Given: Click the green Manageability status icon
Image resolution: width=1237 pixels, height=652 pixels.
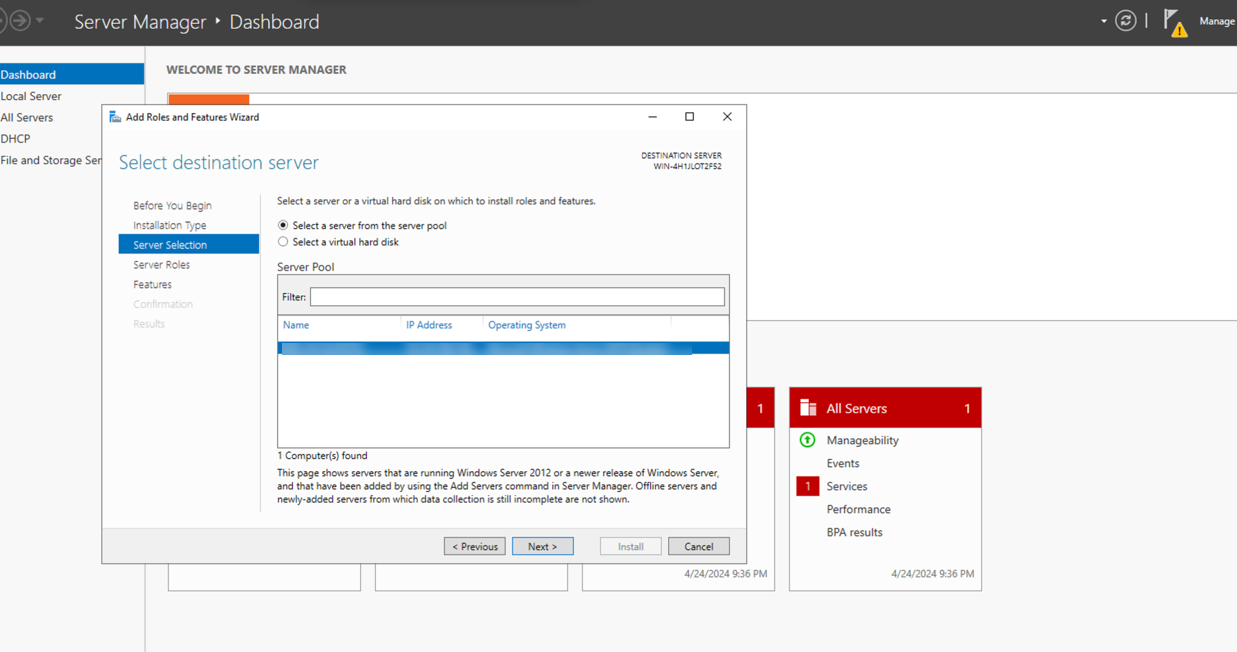Looking at the screenshot, I should (807, 440).
